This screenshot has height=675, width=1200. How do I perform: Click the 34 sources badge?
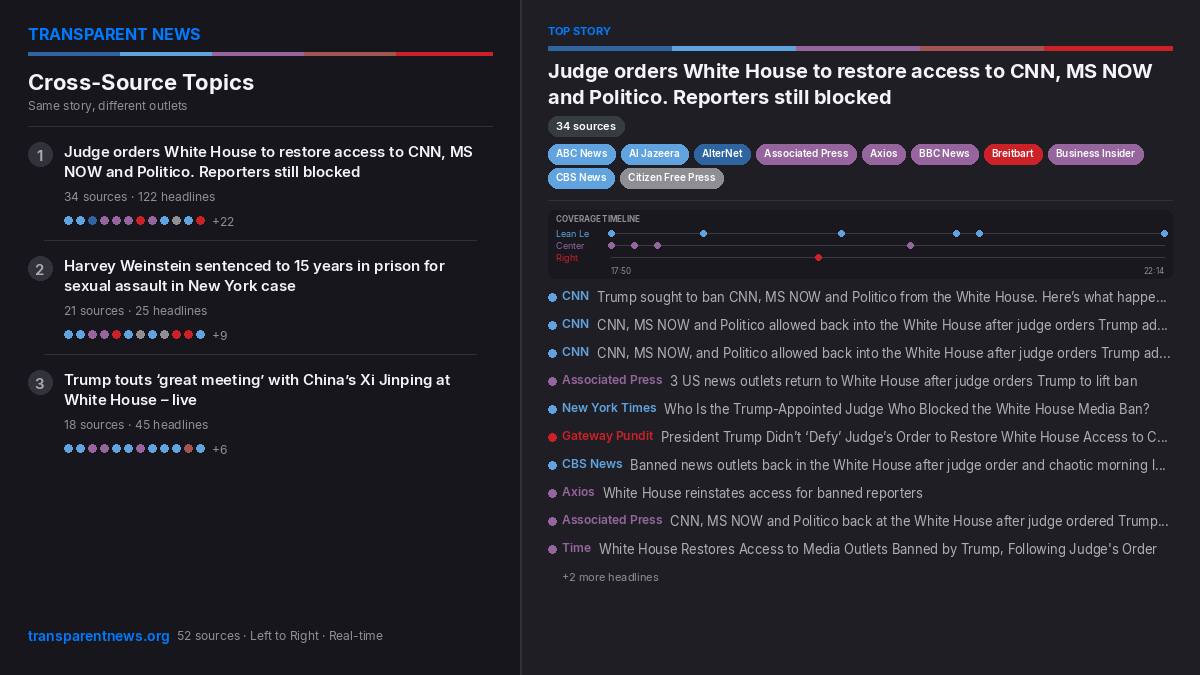(586, 127)
